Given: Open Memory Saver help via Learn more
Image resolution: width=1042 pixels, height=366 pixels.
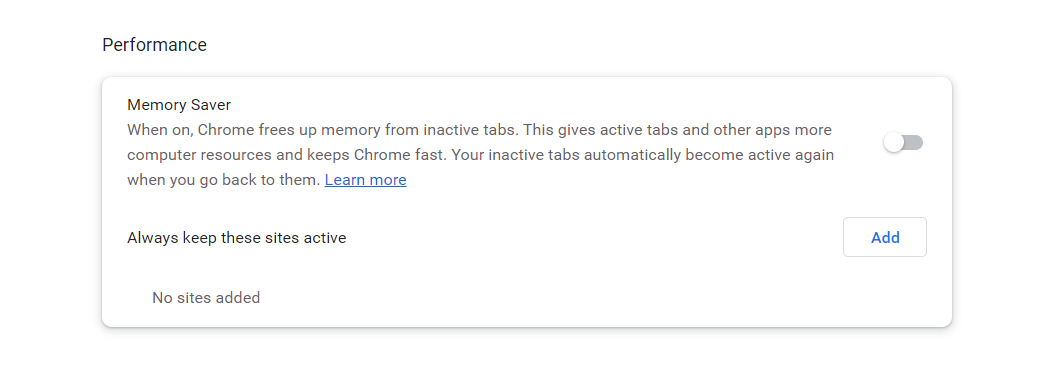Looking at the screenshot, I should tap(365, 180).
